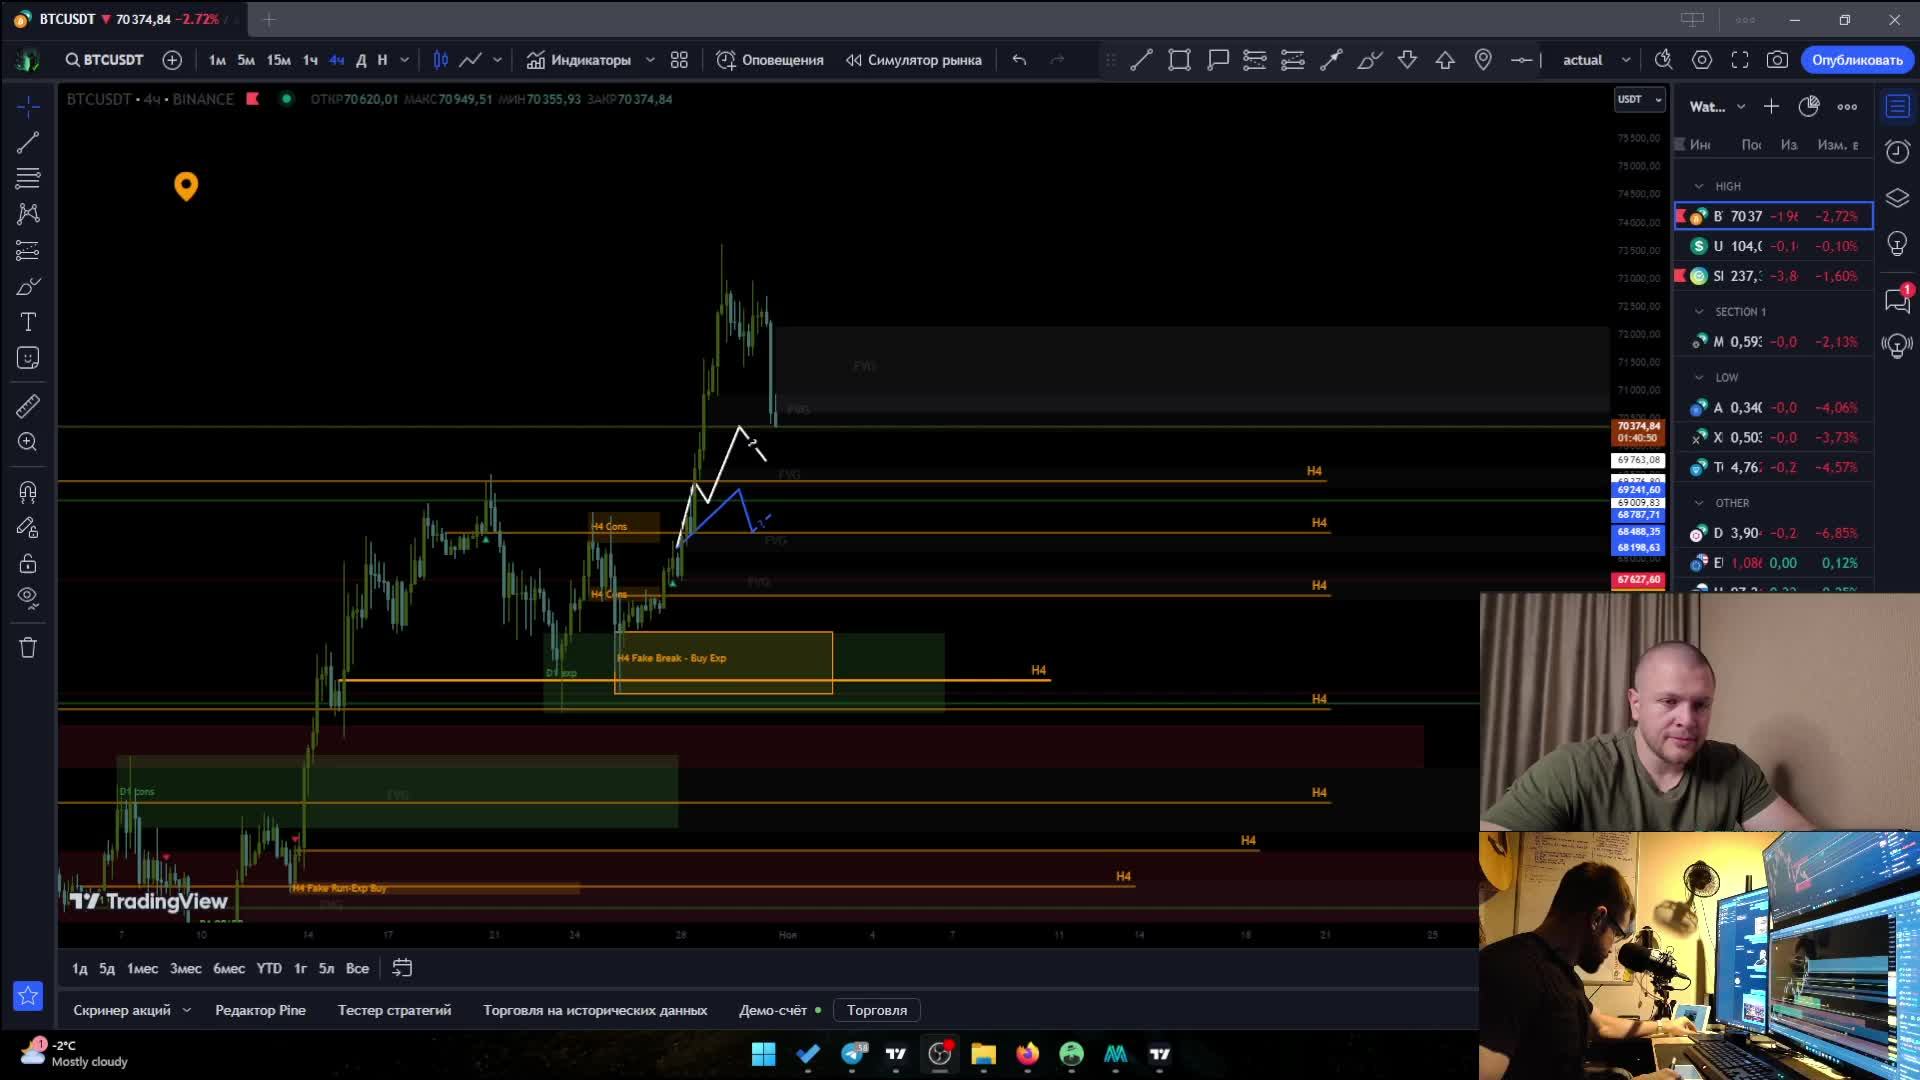
Task: Open the forecasting and measurement tools
Action: pyautogui.click(x=28, y=250)
